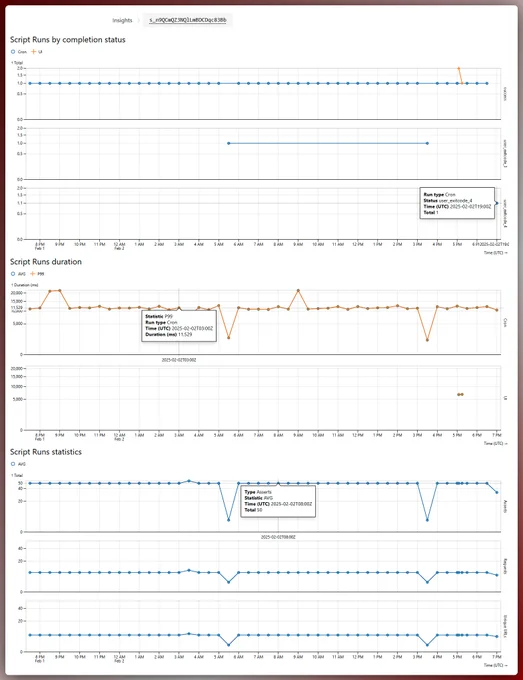Click the script ID breadcrumb s_n9QC...
This screenshot has width=523, height=680.
point(187,20)
